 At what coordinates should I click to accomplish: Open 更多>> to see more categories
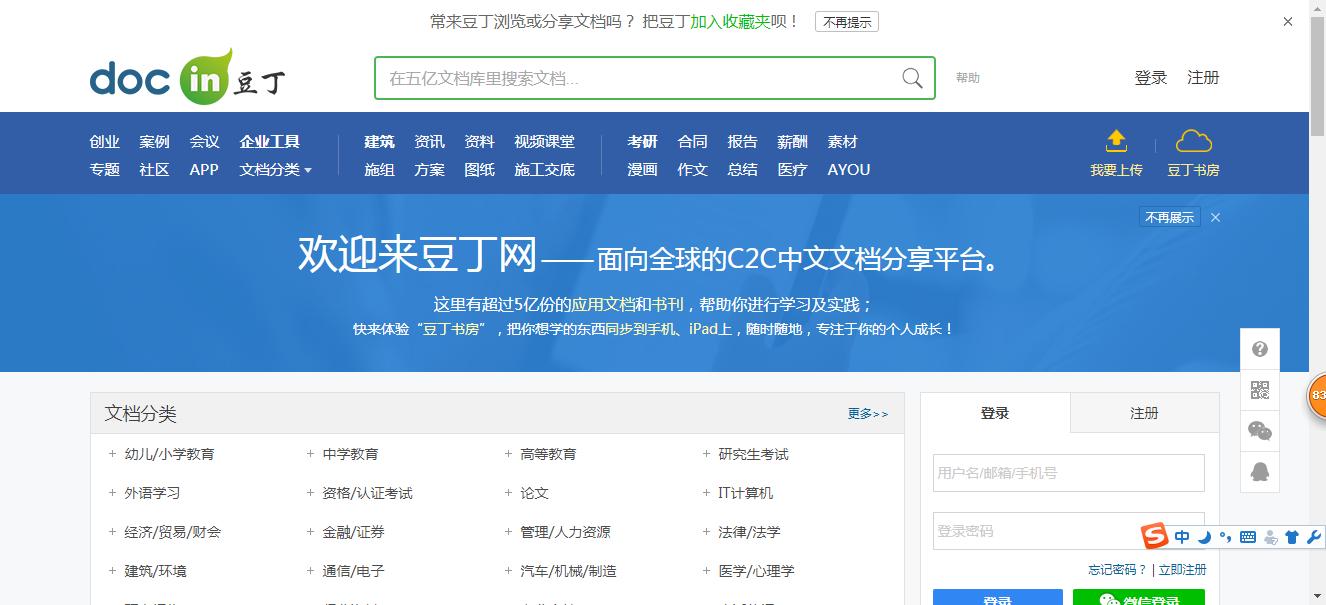tap(866, 412)
